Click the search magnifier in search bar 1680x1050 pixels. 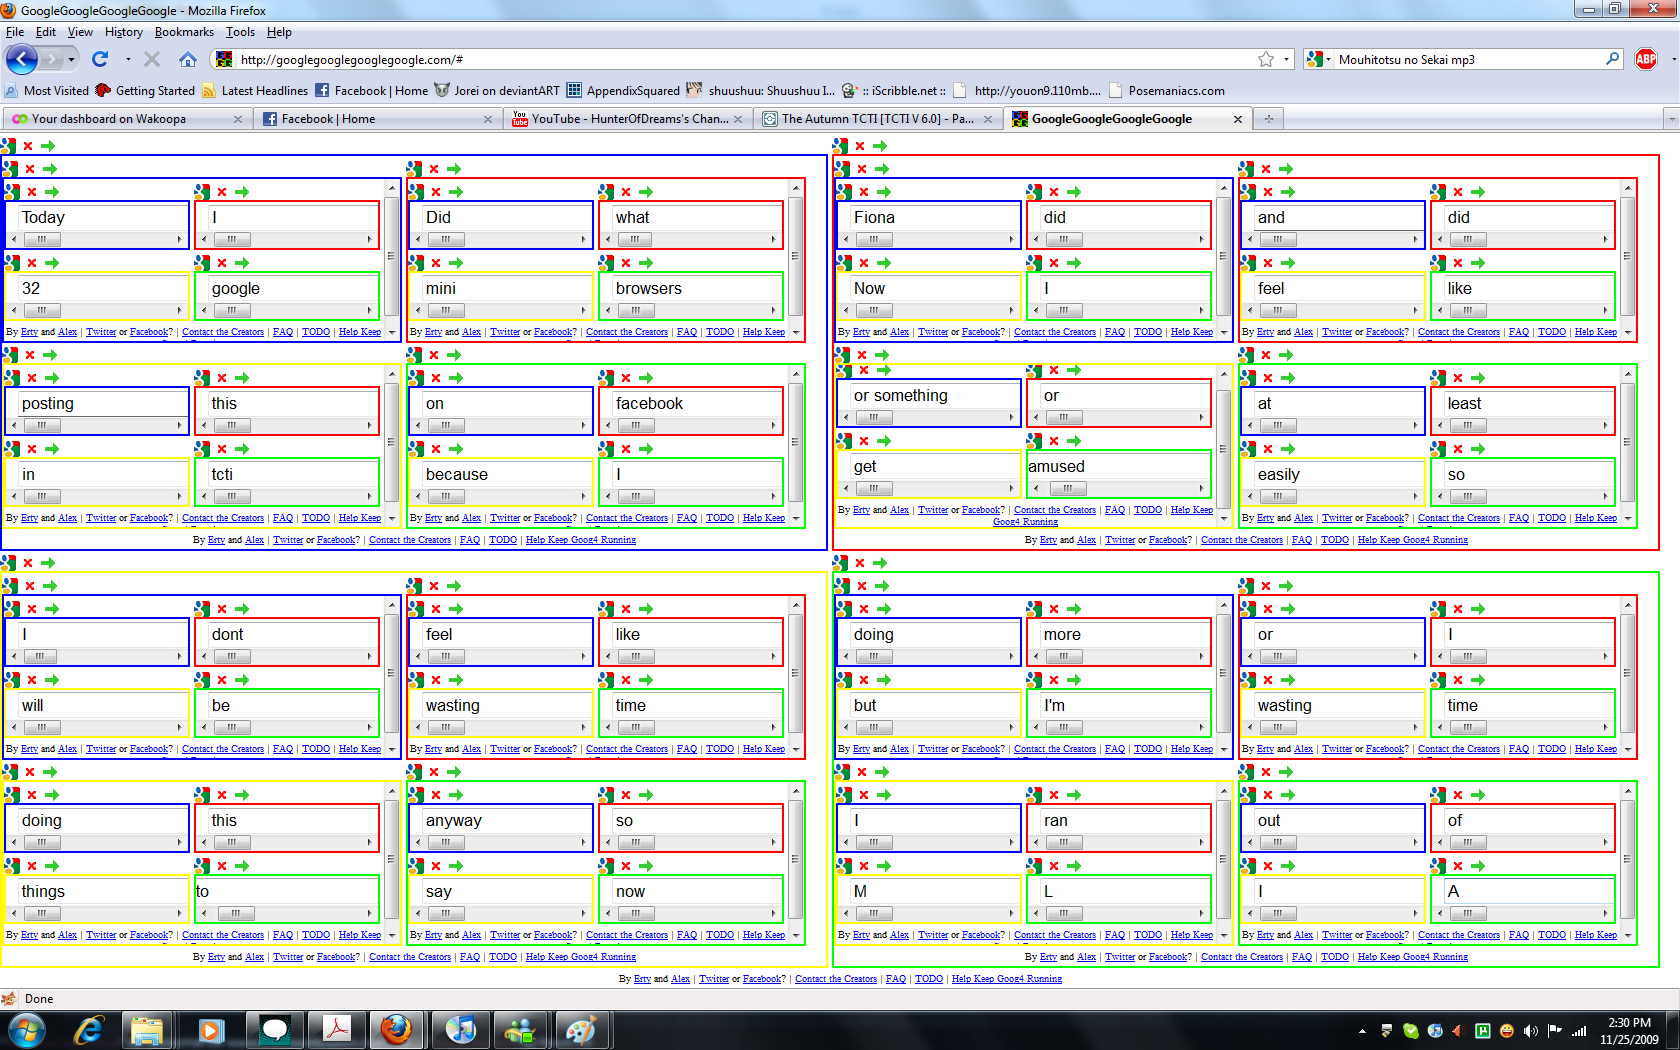click(1612, 59)
